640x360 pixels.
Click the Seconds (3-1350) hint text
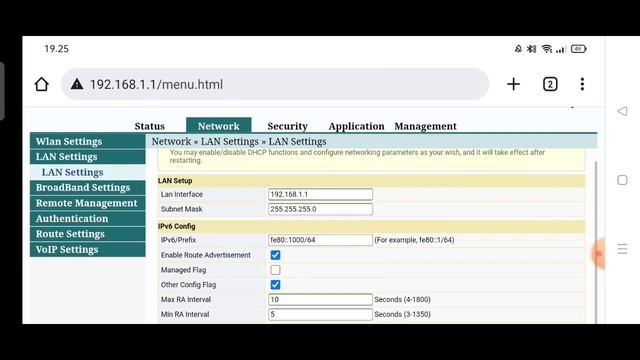(402, 314)
